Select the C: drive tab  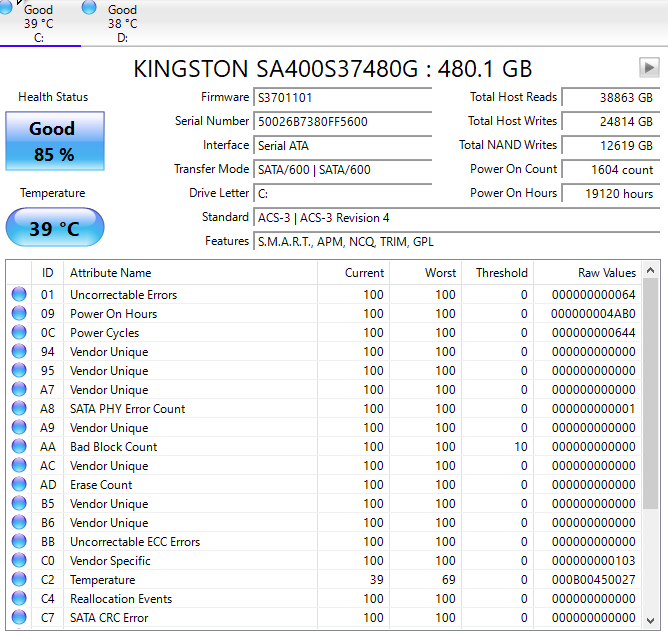pyautogui.click(x=38, y=23)
